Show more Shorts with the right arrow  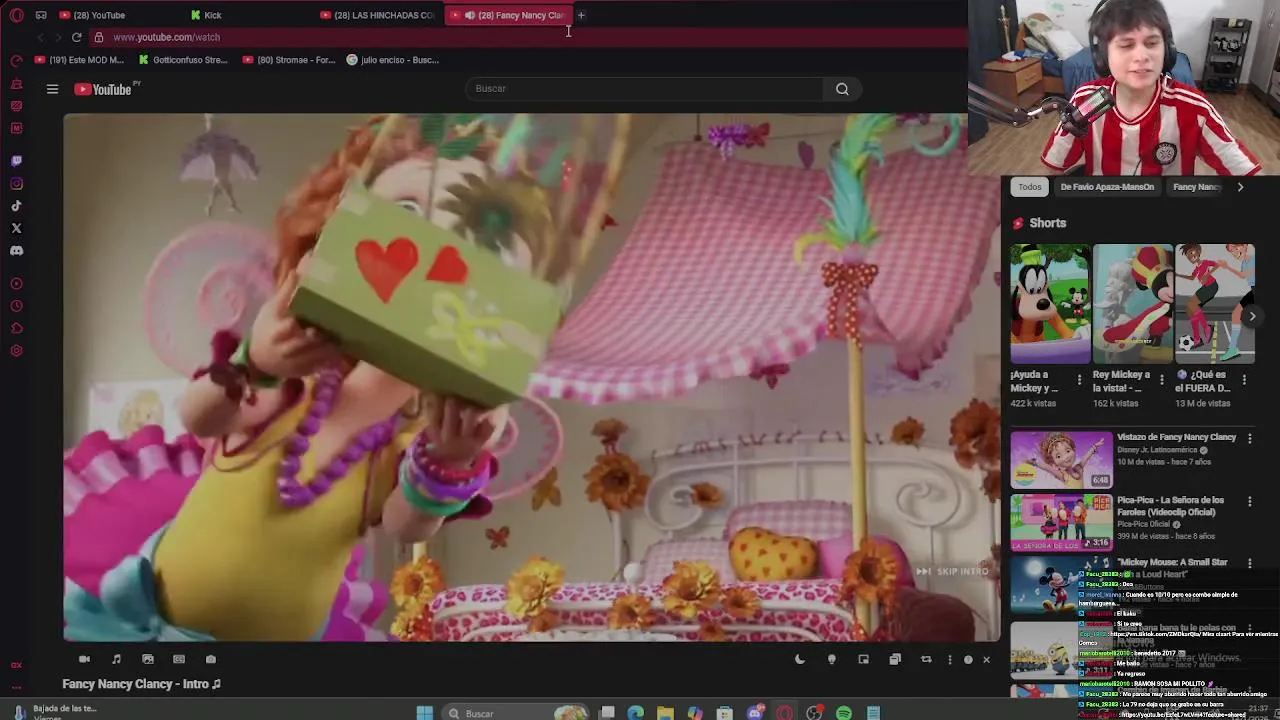(x=1252, y=316)
